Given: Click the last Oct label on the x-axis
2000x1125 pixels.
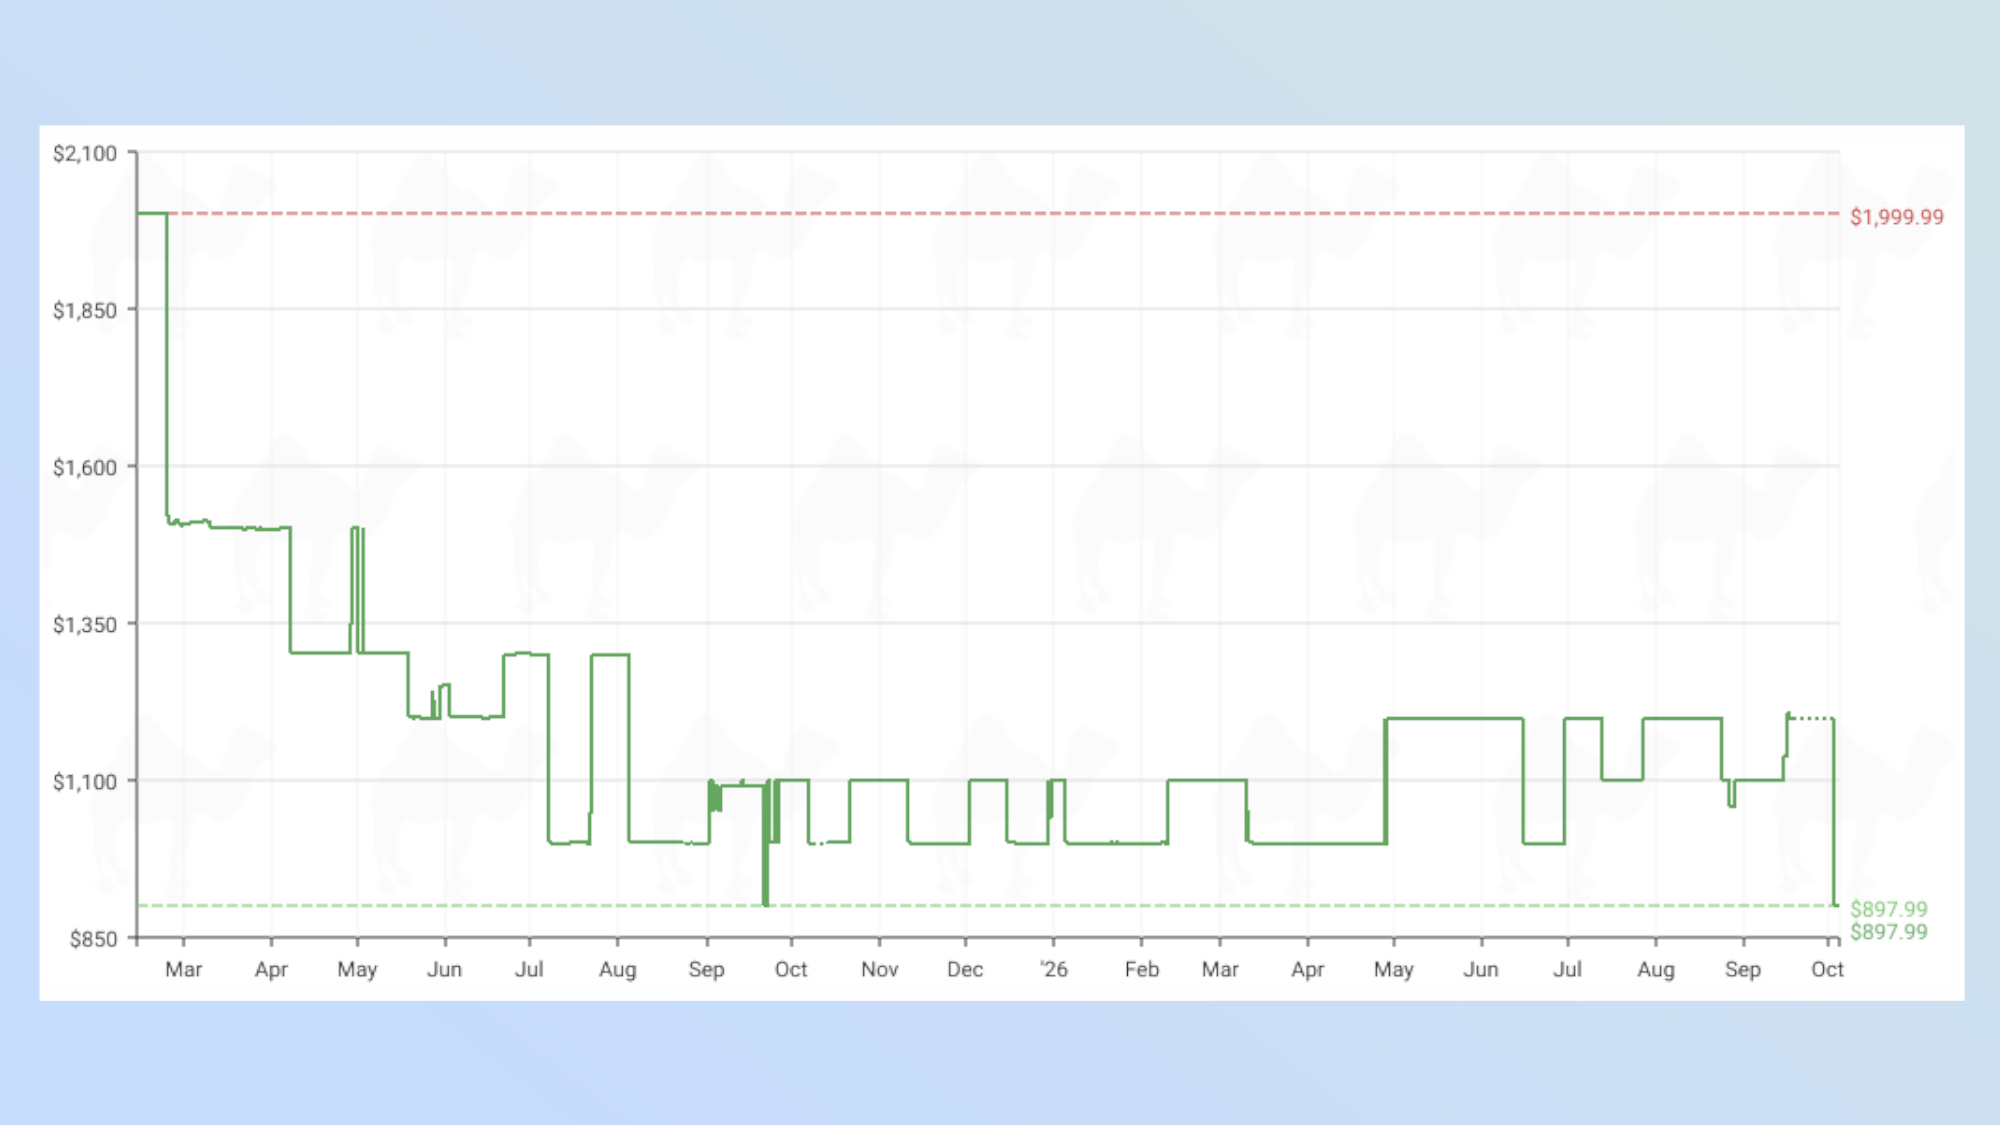Looking at the screenshot, I should point(1827,969).
